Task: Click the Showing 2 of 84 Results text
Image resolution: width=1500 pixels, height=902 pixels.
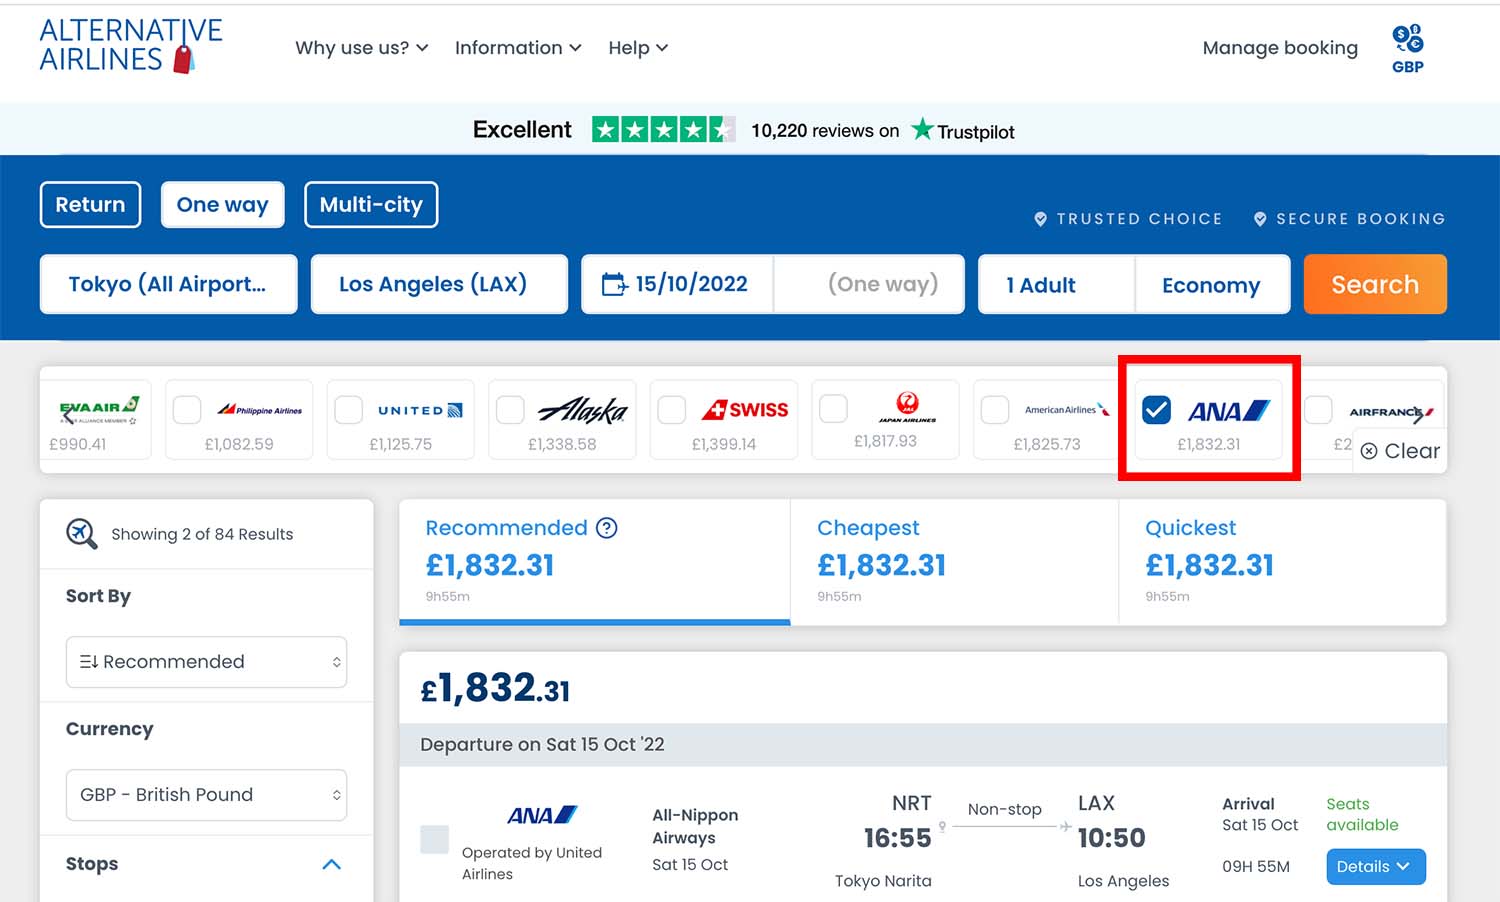Action: point(202,534)
